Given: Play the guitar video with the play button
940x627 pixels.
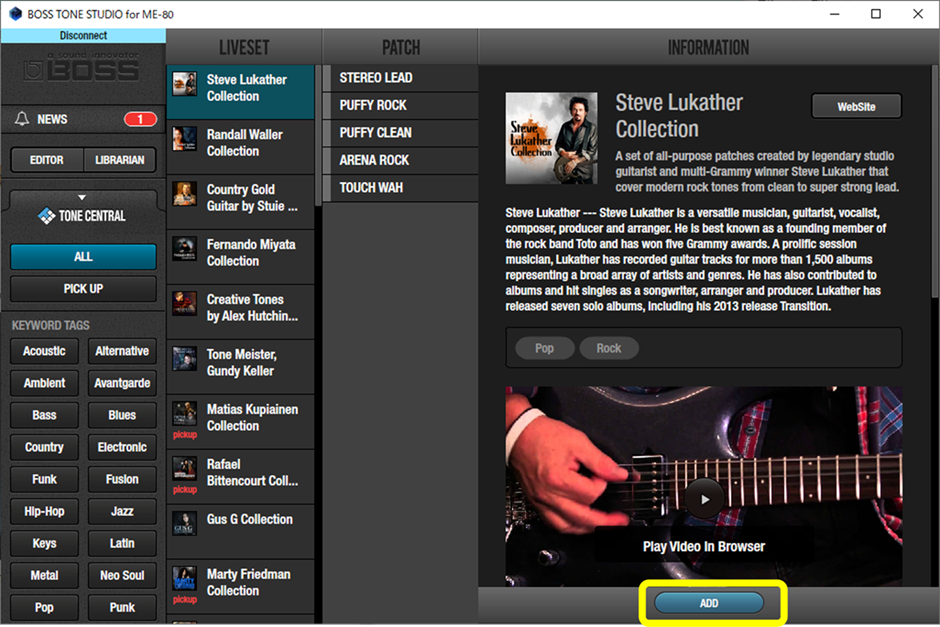Looking at the screenshot, I should pyautogui.click(x=704, y=499).
